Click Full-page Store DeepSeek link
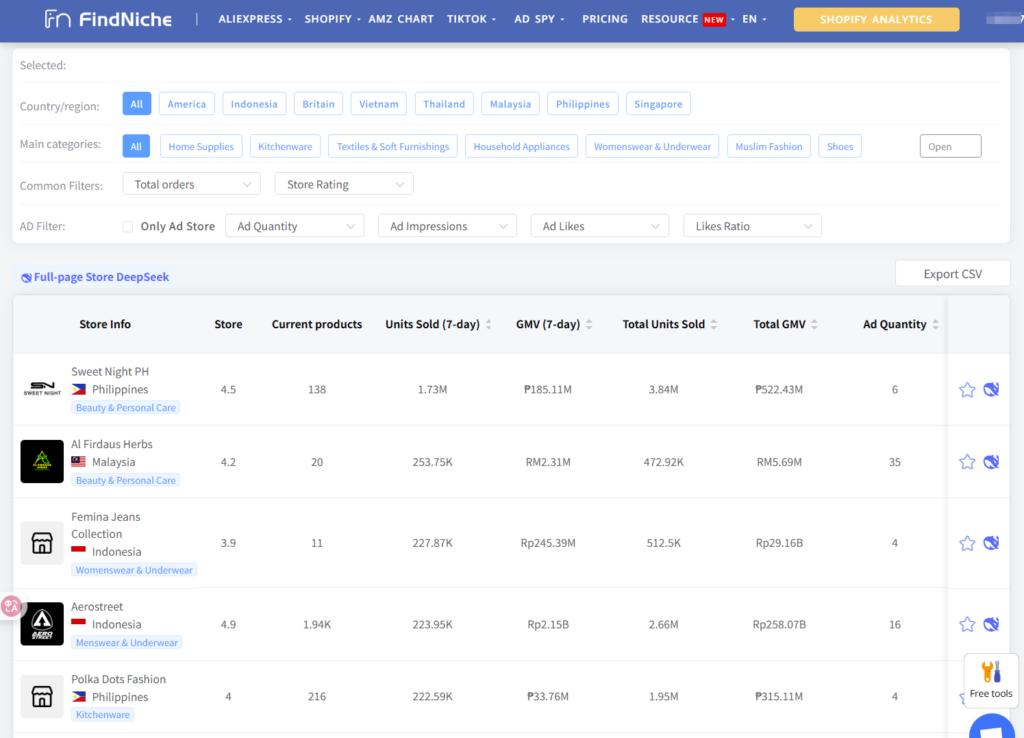The height and width of the screenshot is (738, 1024). [x=95, y=277]
